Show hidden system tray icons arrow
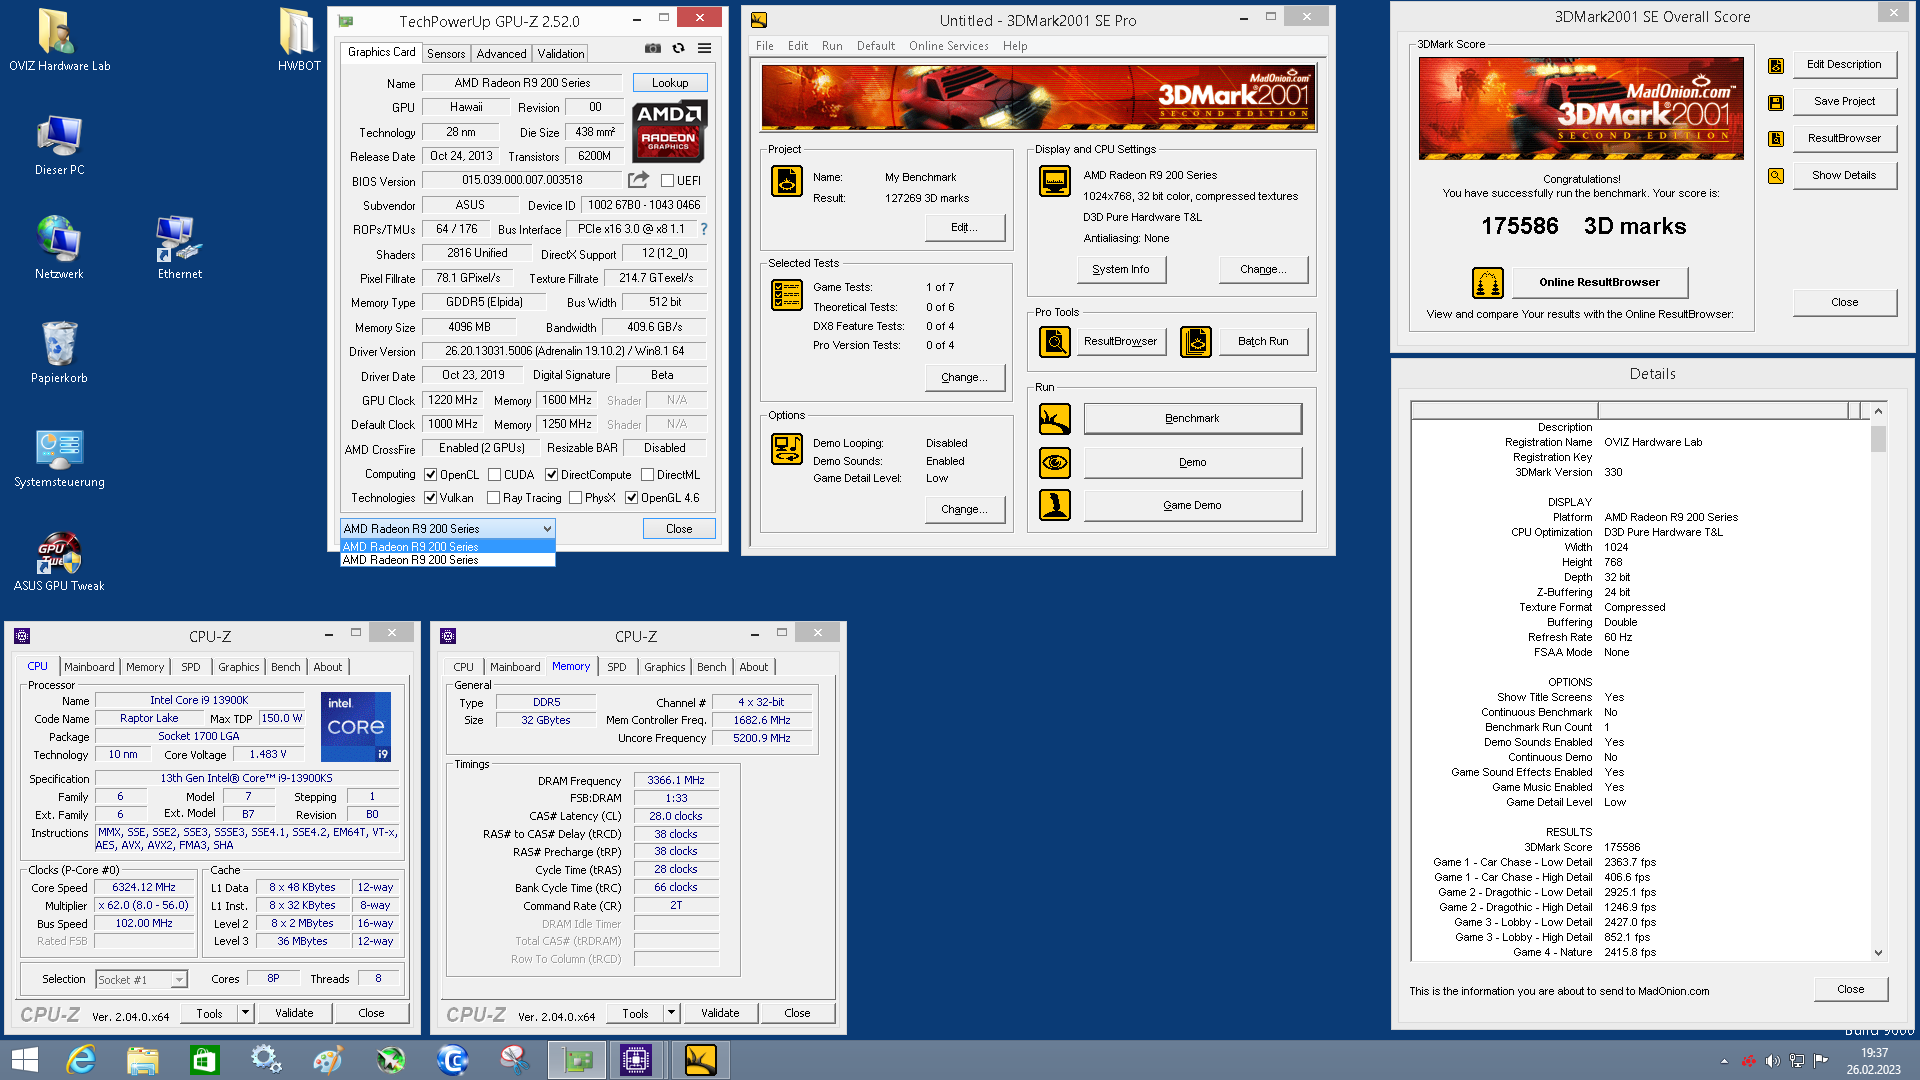Screen dimensions: 1920x1080 [1724, 1061]
